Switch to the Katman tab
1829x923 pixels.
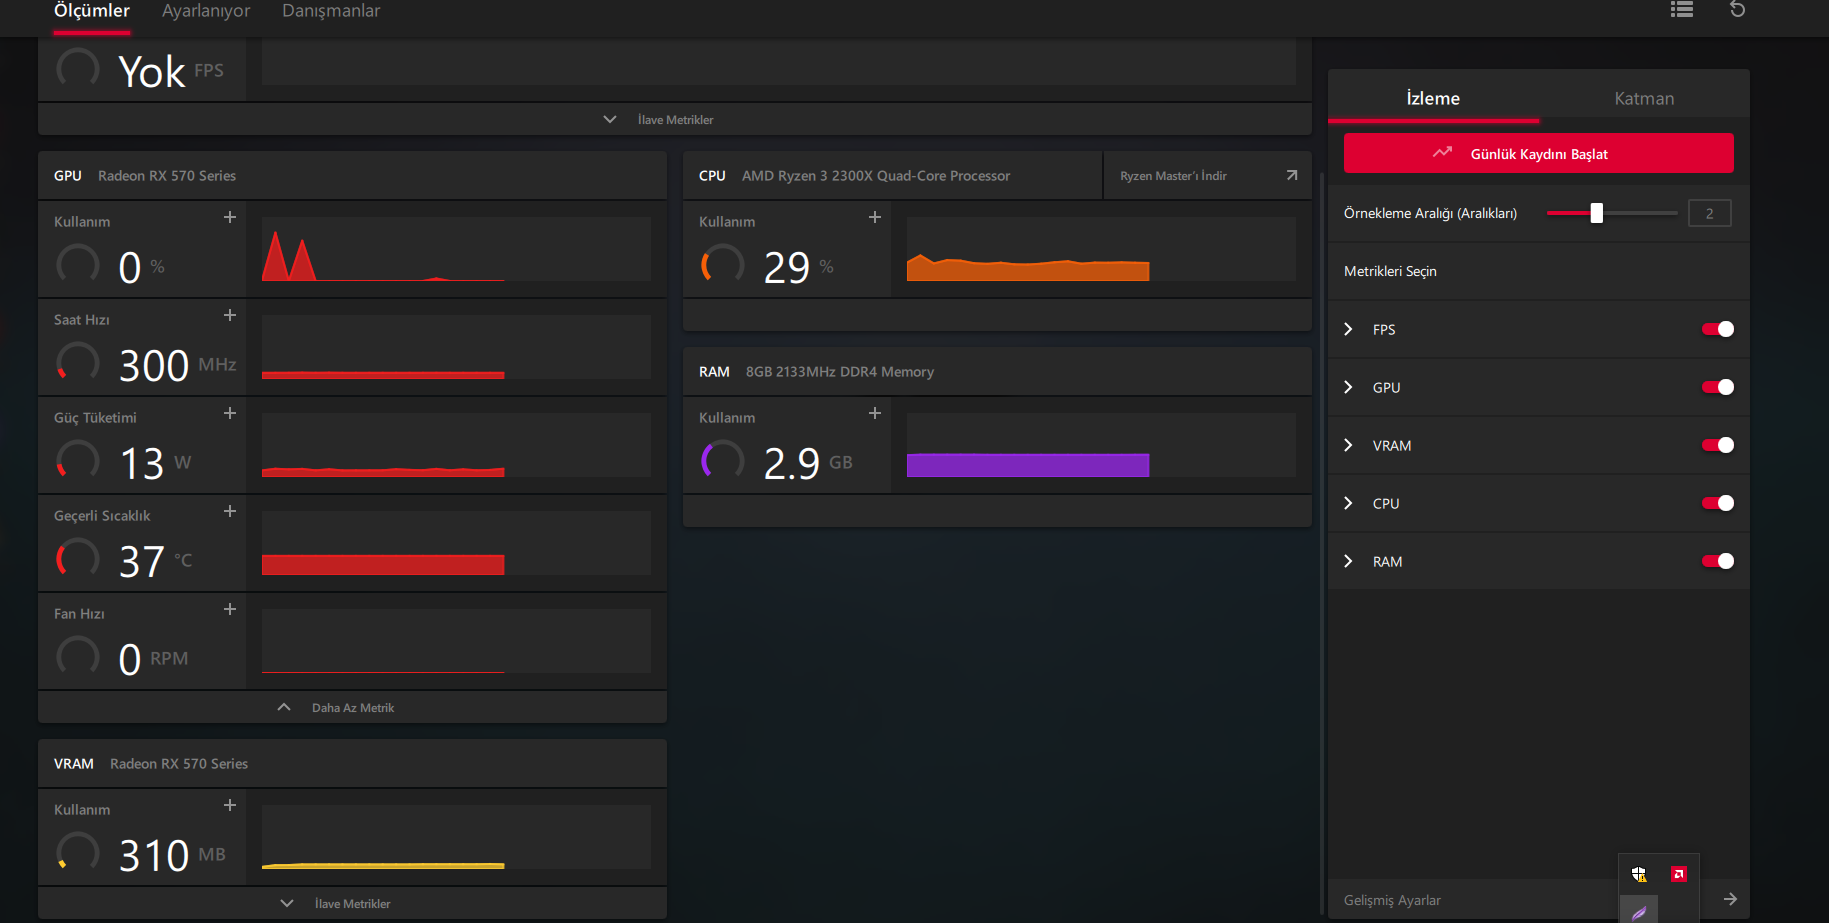pyautogui.click(x=1644, y=98)
